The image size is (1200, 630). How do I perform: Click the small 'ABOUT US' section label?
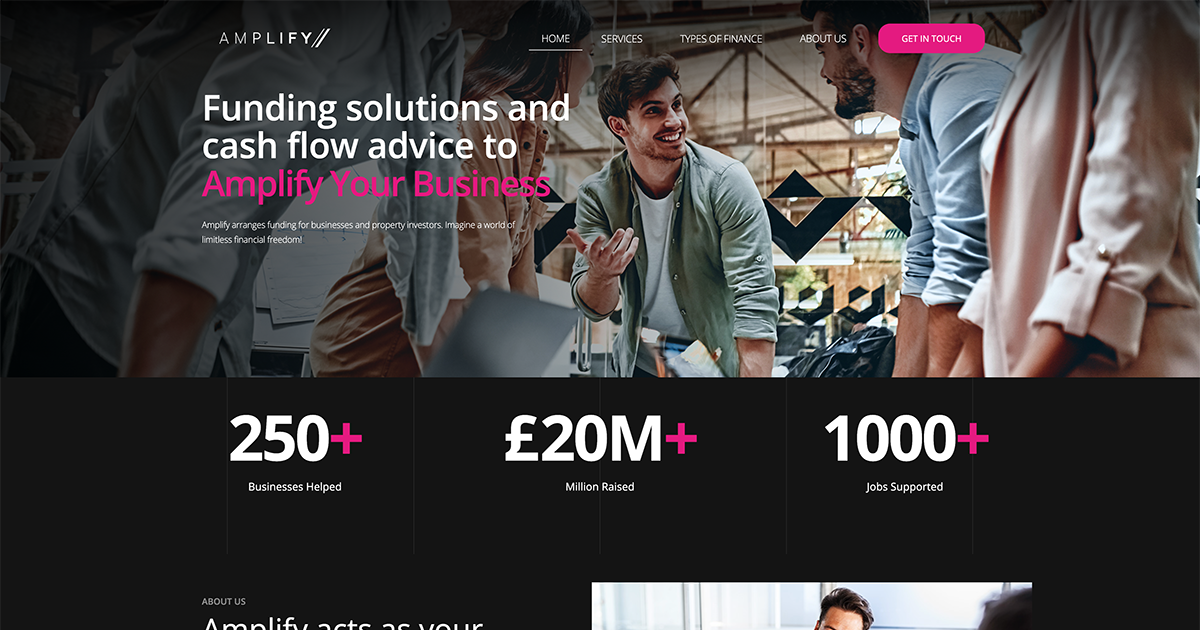tap(224, 602)
